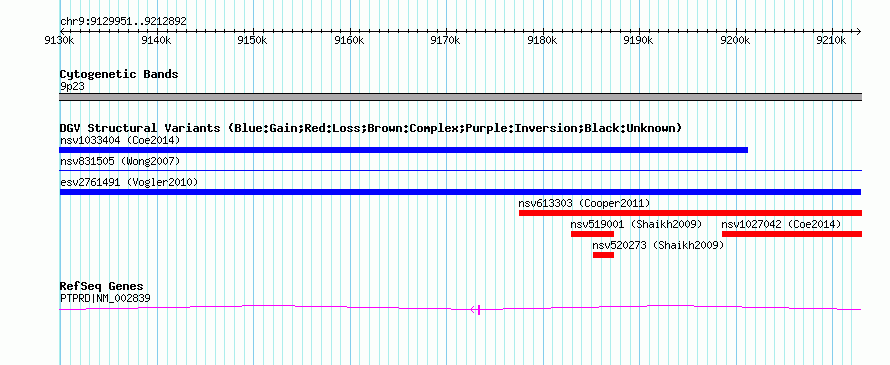890x365 pixels.
Task: Select the nsv1027042 (Coe2014) red bar
Action: click(x=792, y=234)
